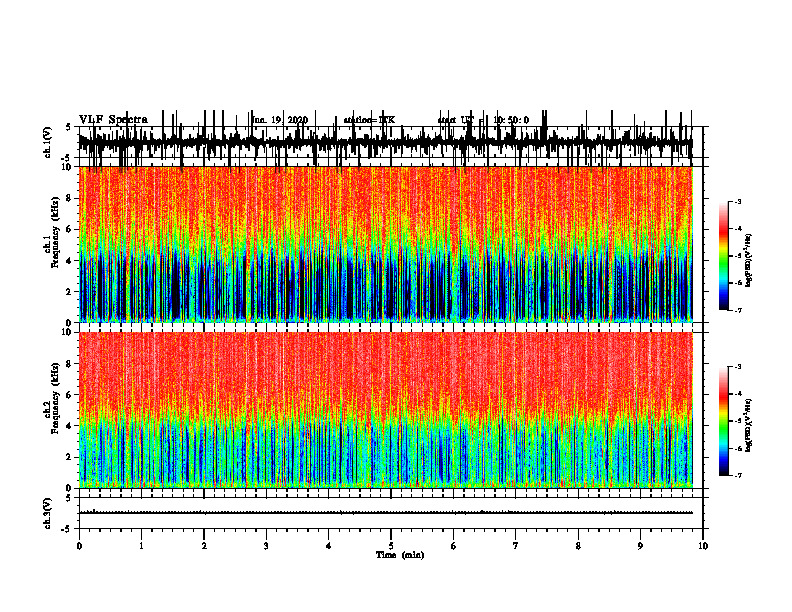Click the time axis tick label "7"

tap(516, 546)
